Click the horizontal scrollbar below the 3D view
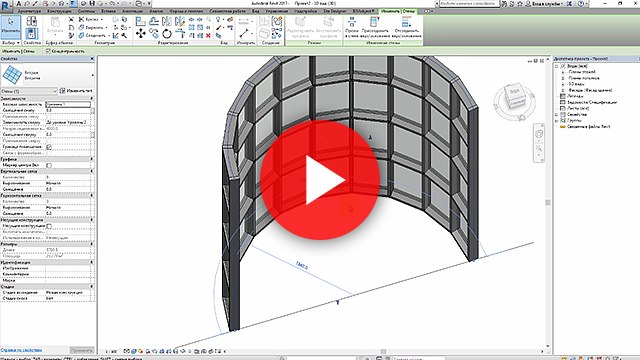 coord(383,351)
